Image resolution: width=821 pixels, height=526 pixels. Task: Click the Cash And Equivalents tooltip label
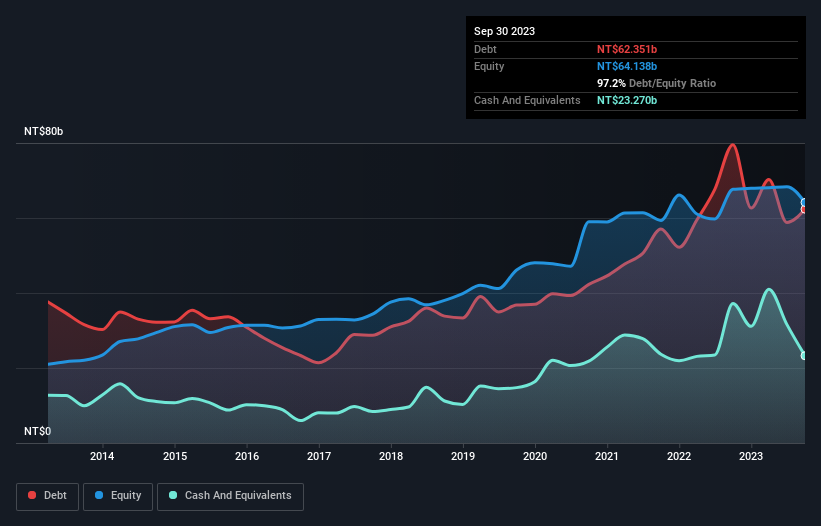pos(527,100)
